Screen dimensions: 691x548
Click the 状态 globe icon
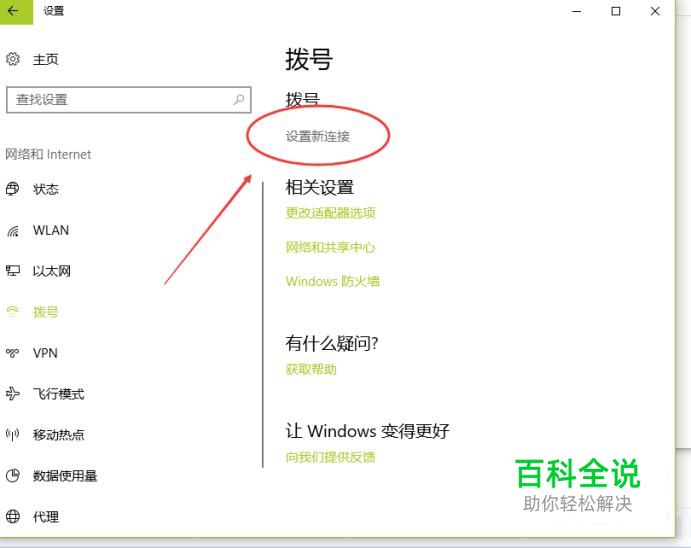click(x=13, y=189)
